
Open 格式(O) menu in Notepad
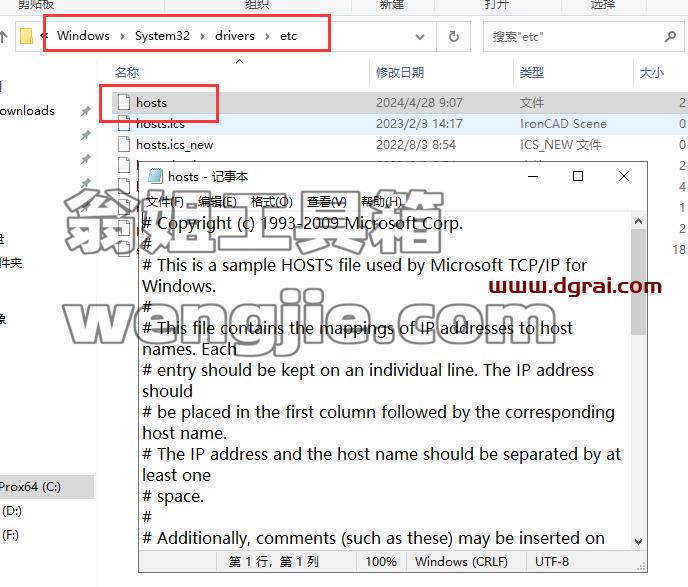coord(272,202)
